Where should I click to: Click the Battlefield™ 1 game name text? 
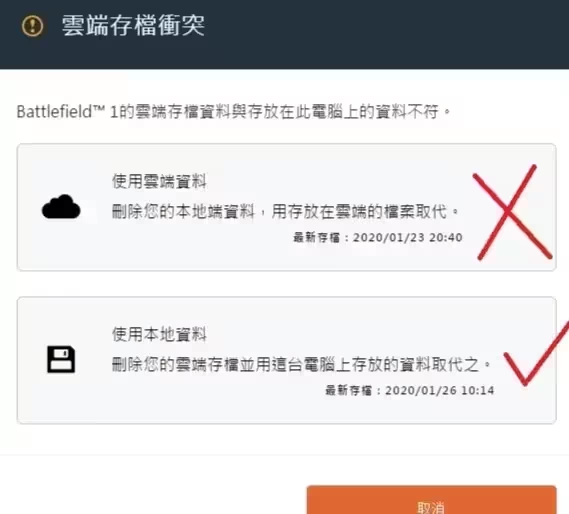click(67, 111)
